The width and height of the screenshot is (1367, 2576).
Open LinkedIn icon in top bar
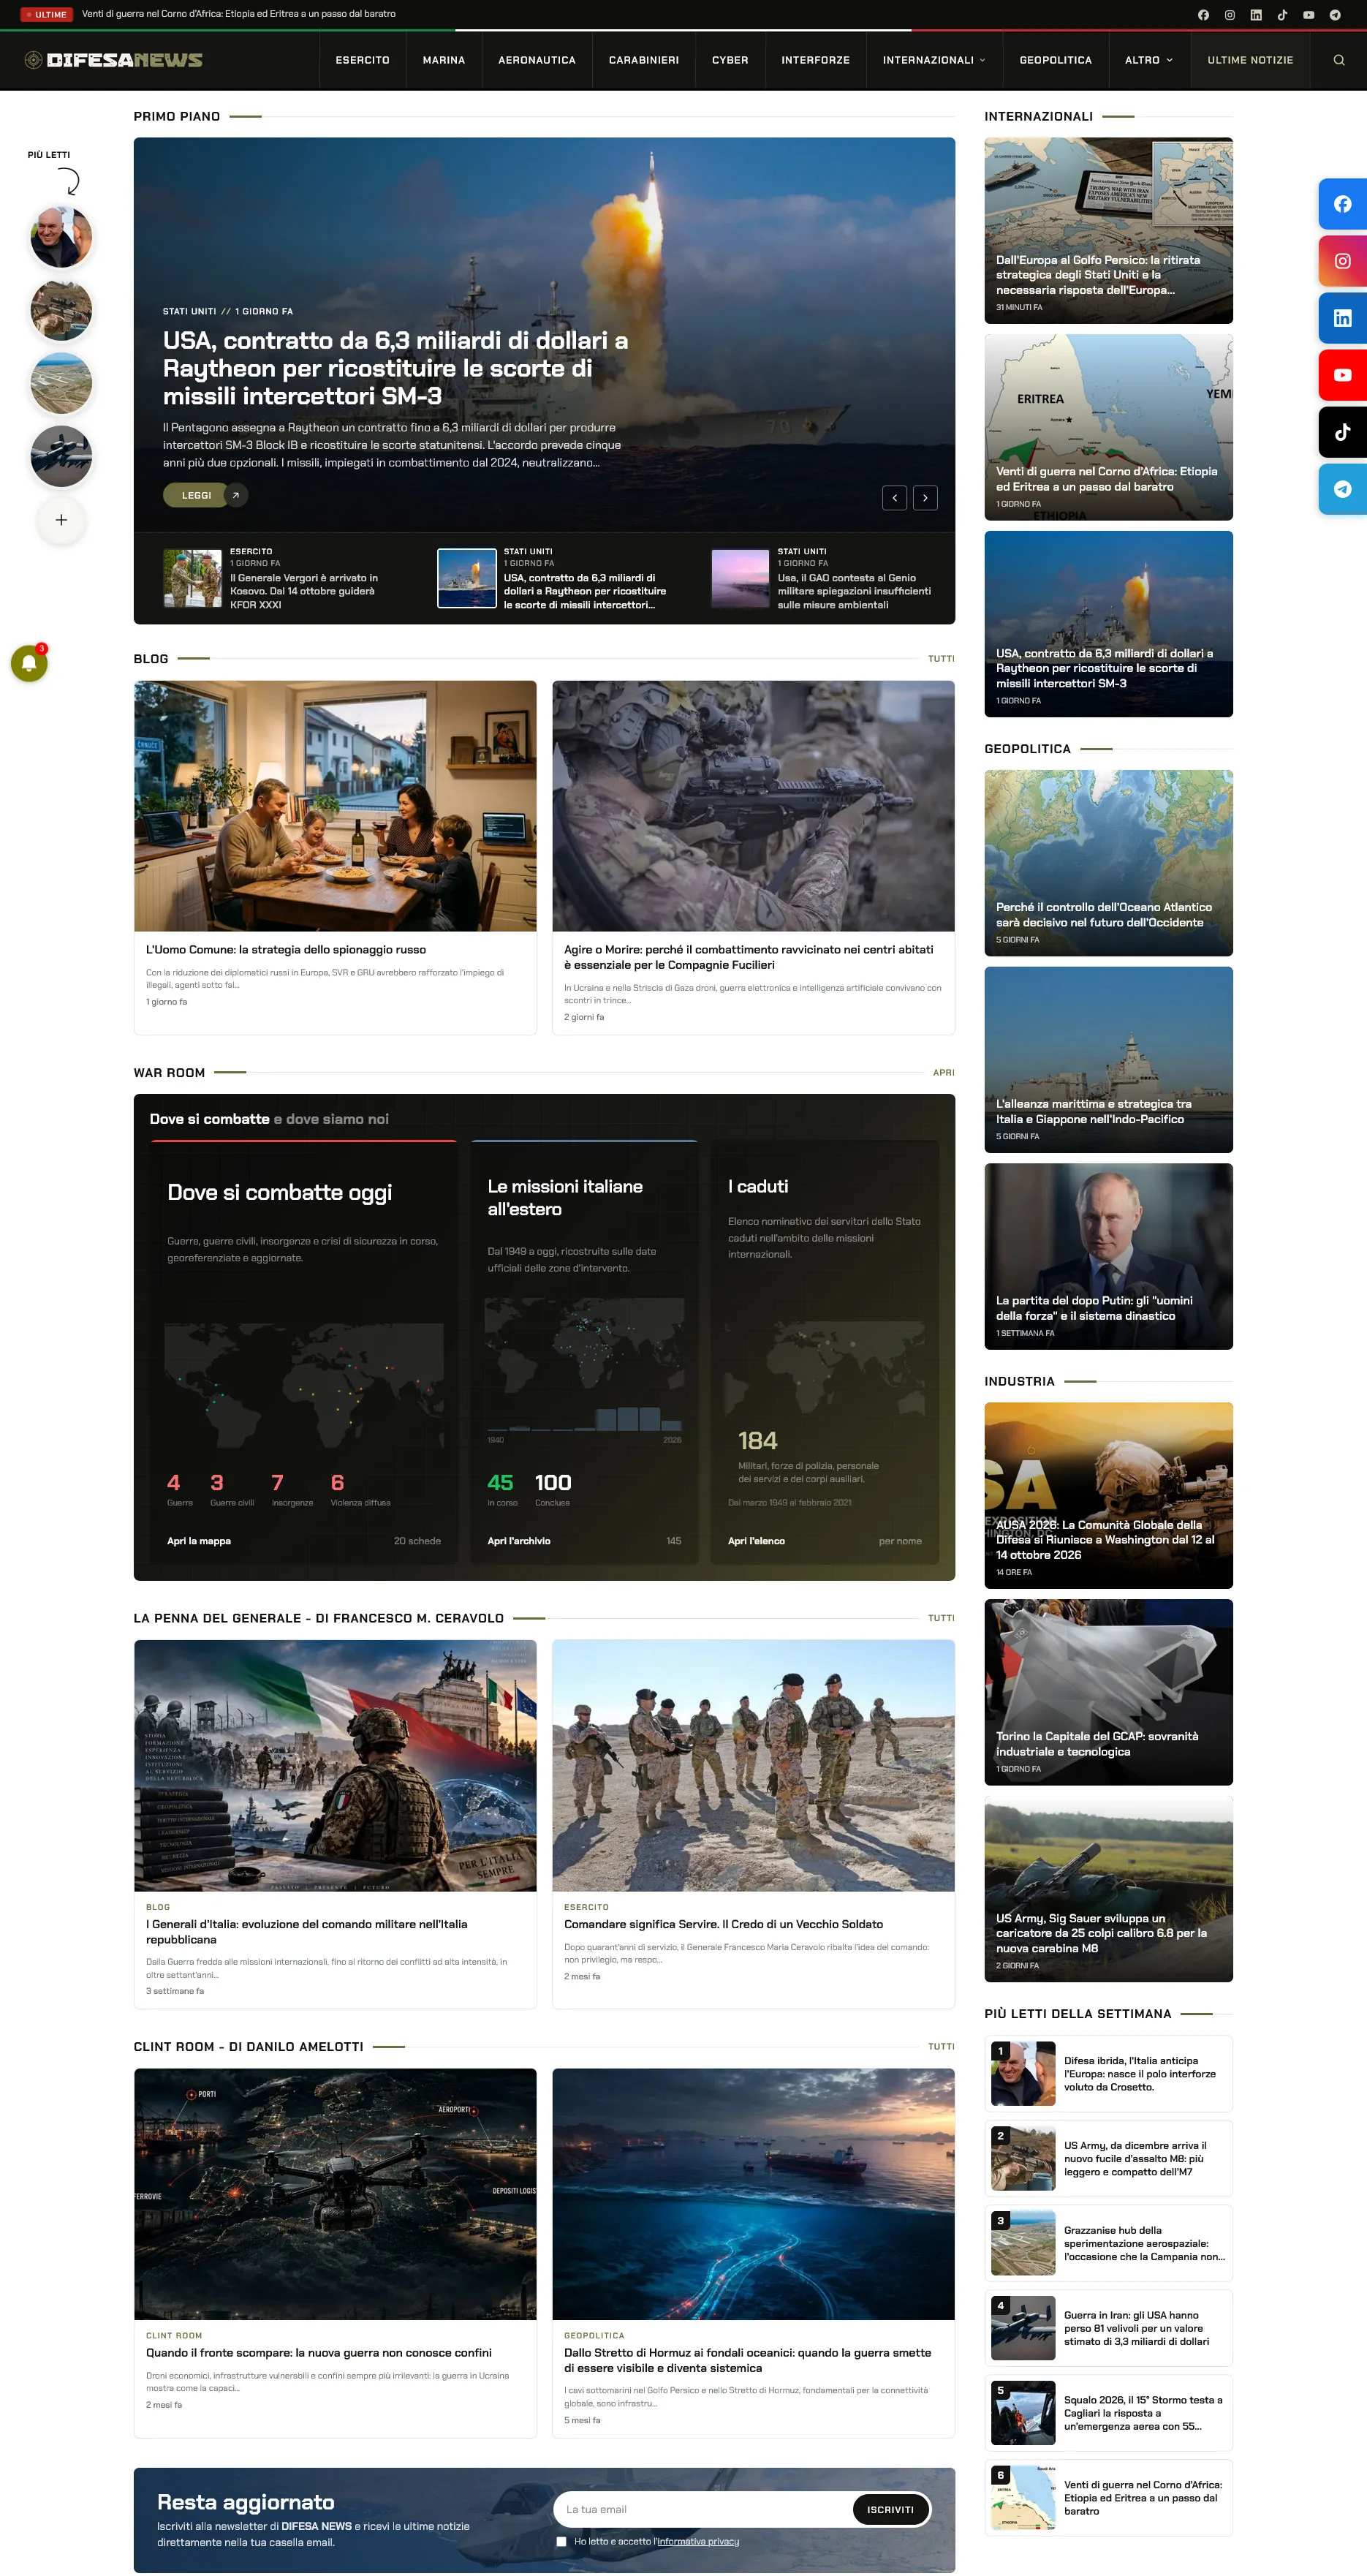pyautogui.click(x=1256, y=15)
